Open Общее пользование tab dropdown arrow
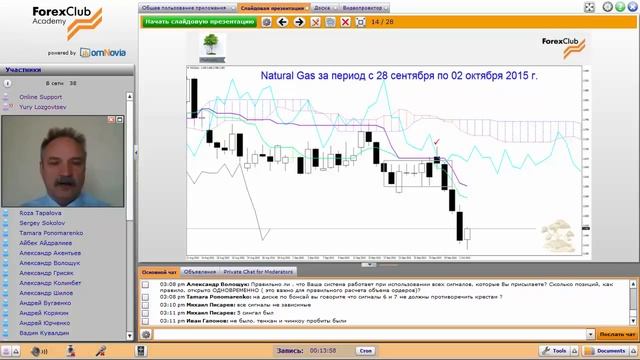This screenshot has height=360, width=640. pos(233,8)
